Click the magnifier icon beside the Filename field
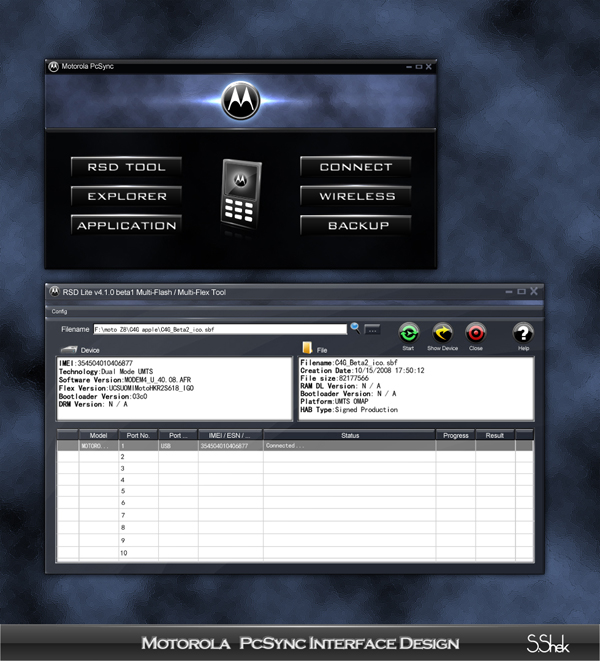Viewport: 600px width, 661px height. (x=355, y=327)
